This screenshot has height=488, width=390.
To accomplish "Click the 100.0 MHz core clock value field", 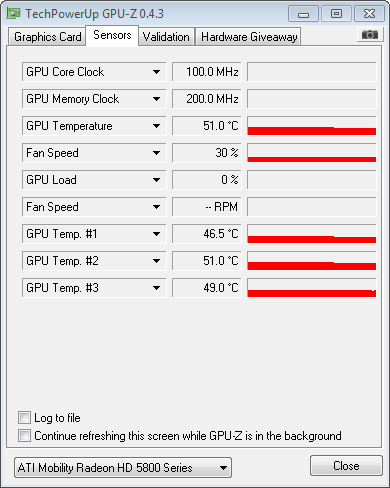I will (207, 72).
